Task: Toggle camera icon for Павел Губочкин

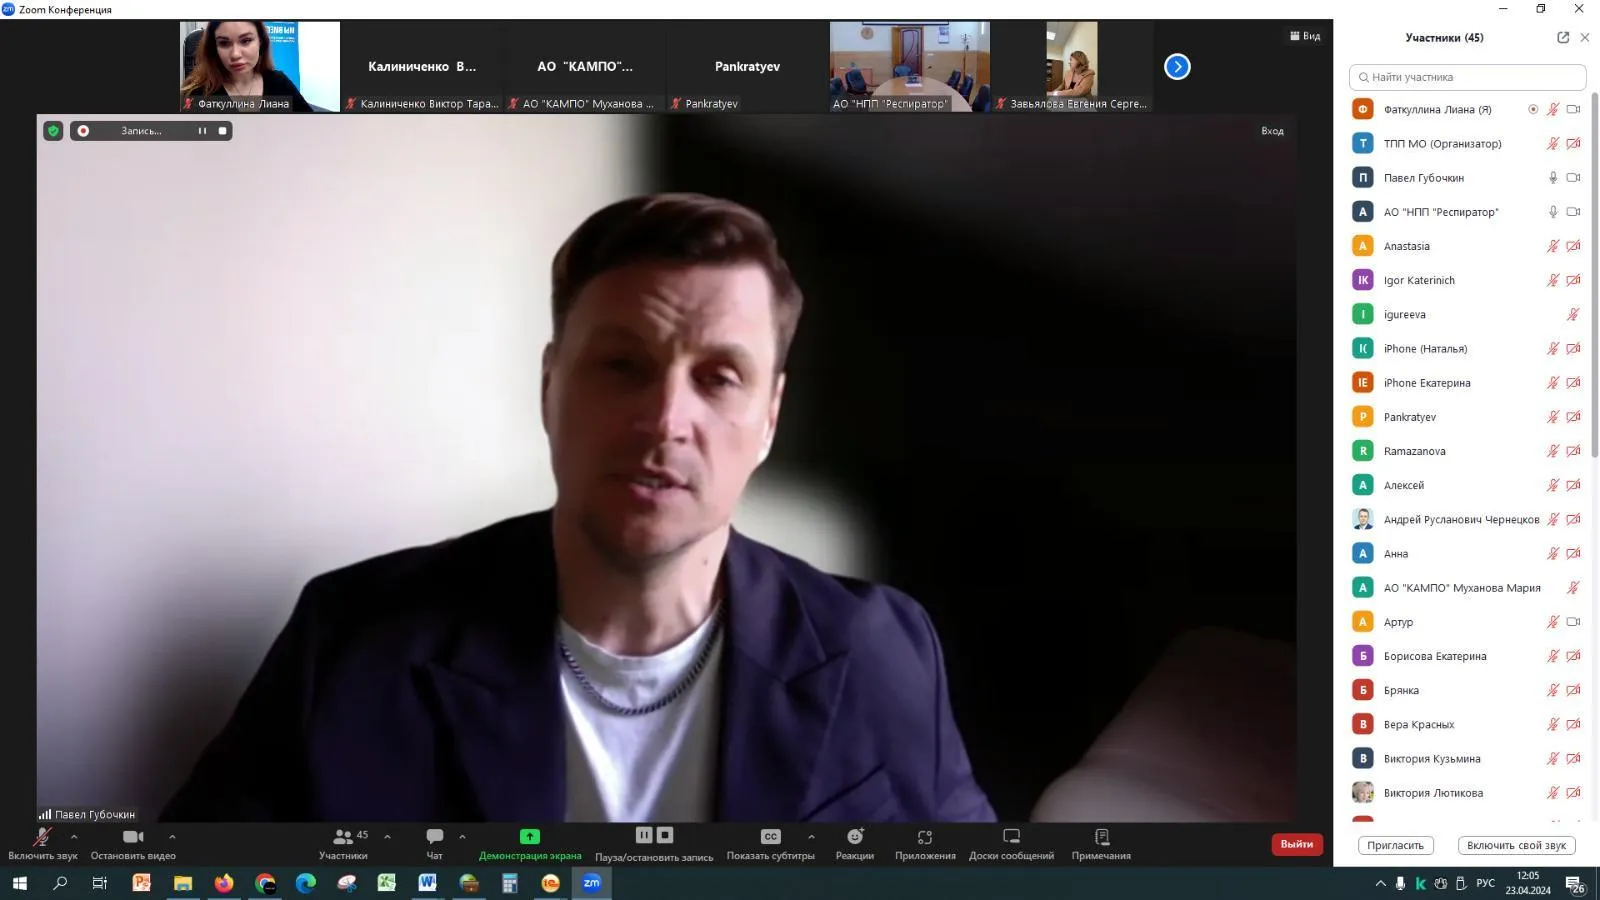Action: 1573,178
